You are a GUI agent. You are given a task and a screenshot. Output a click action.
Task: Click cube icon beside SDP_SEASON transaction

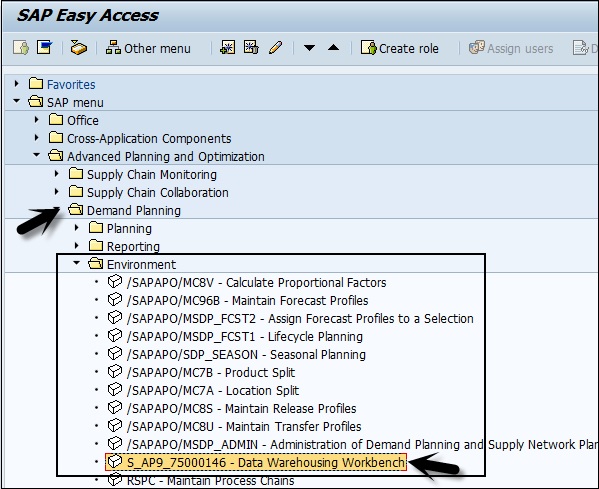pyautogui.click(x=115, y=353)
